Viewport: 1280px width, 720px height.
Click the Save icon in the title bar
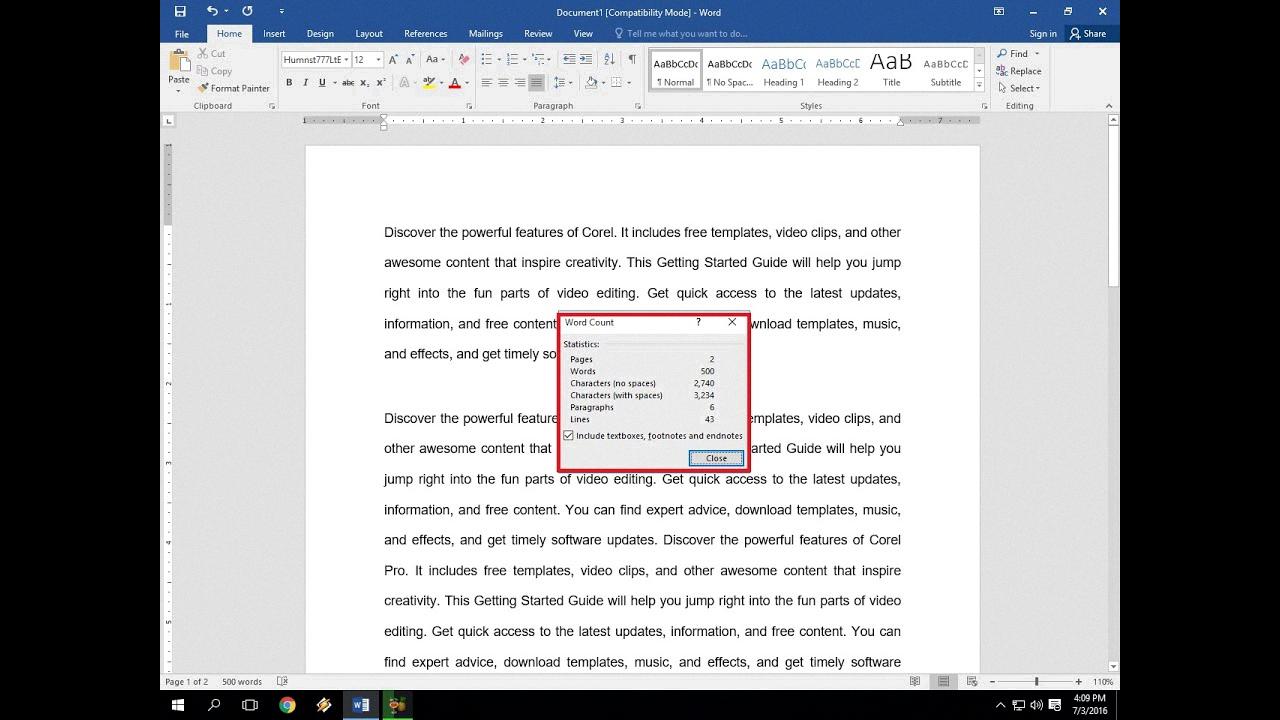click(x=180, y=11)
